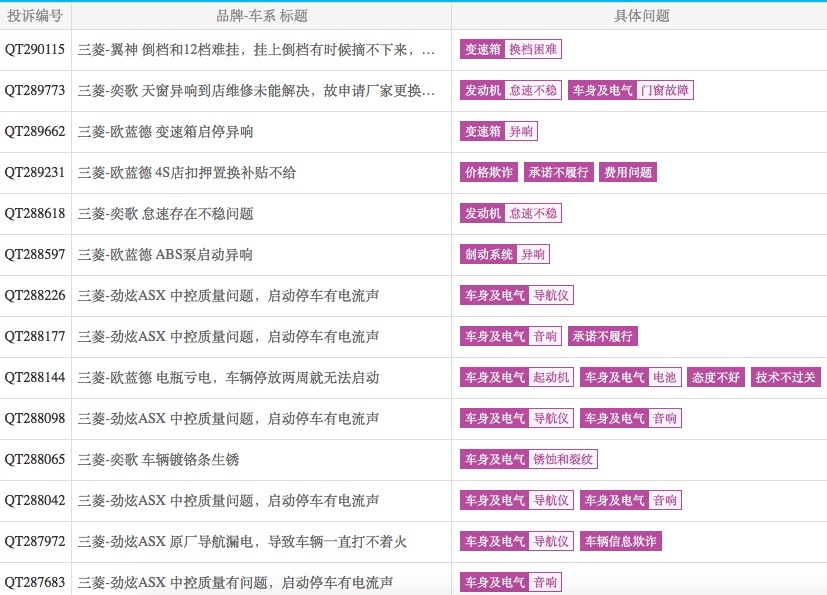Open 4S店扣押置换补贴不给 complaint
827x595 pixels.
(187, 172)
